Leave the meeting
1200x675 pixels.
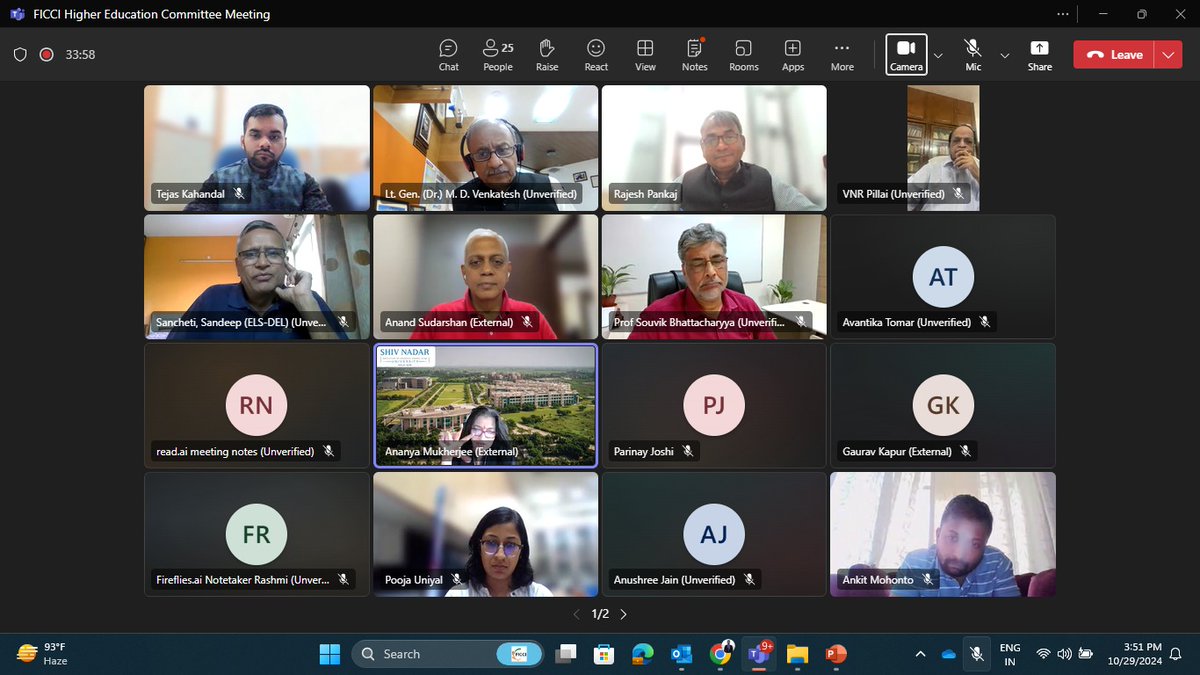1114,55
